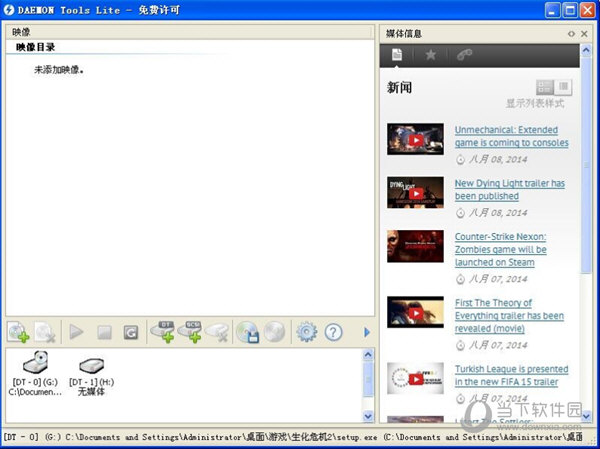
Task: Add a SCSI virtual drive
Action: pyautogui.click(x=189, y=332)
